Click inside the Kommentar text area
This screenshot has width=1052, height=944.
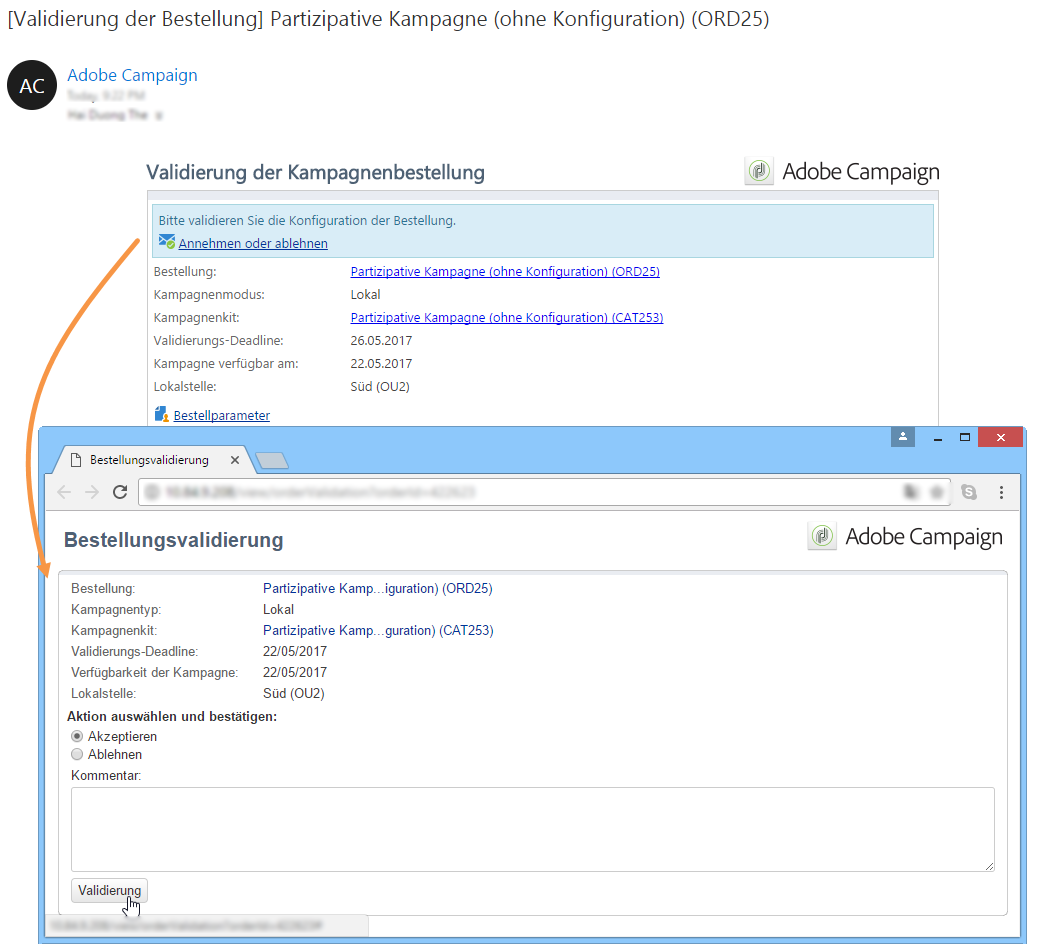(x=533, y=829)
